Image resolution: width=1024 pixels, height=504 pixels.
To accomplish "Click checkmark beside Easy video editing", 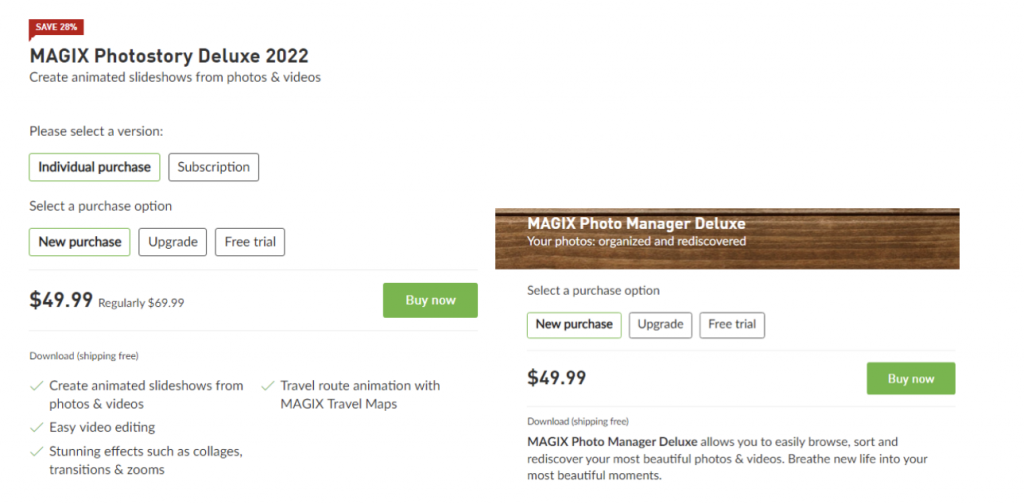I will coord(37,427).
